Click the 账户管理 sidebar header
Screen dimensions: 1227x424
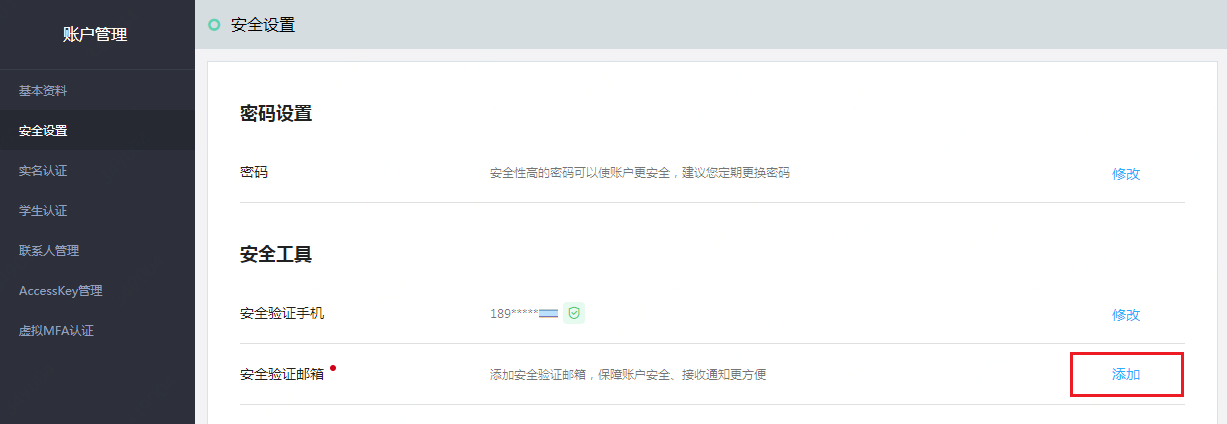pos(95,34)
